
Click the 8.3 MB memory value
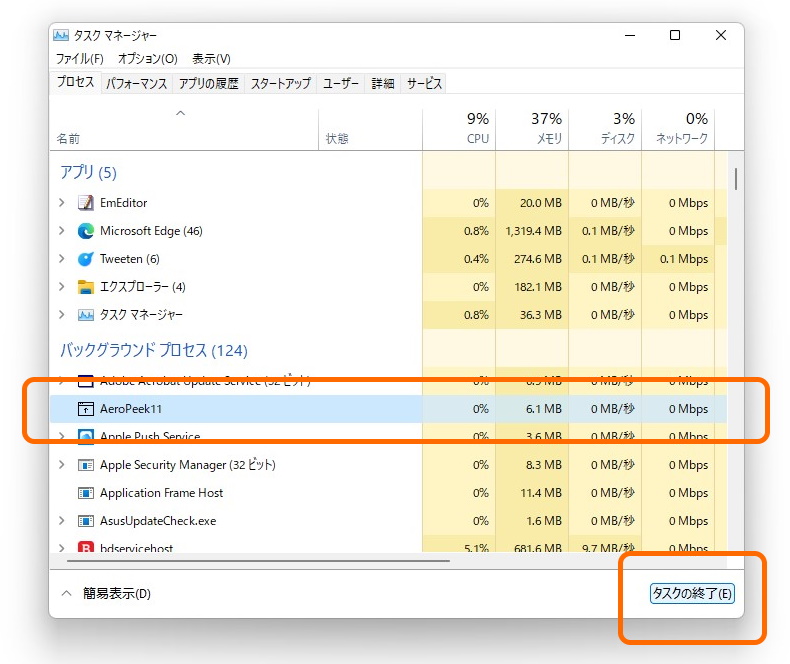click(x=544, y=464)
